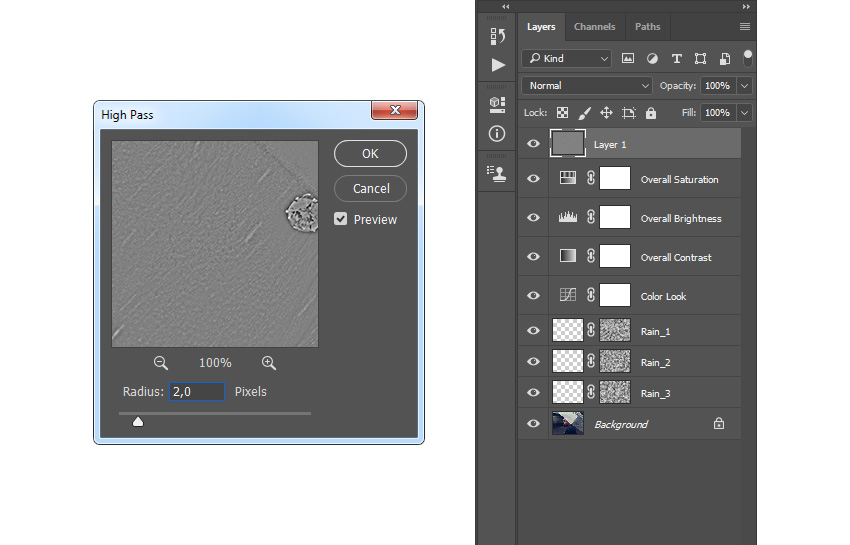This screenshot has height=545, width=850.
Task: Toggle the layer filtering switch
Action: [748, 58]
